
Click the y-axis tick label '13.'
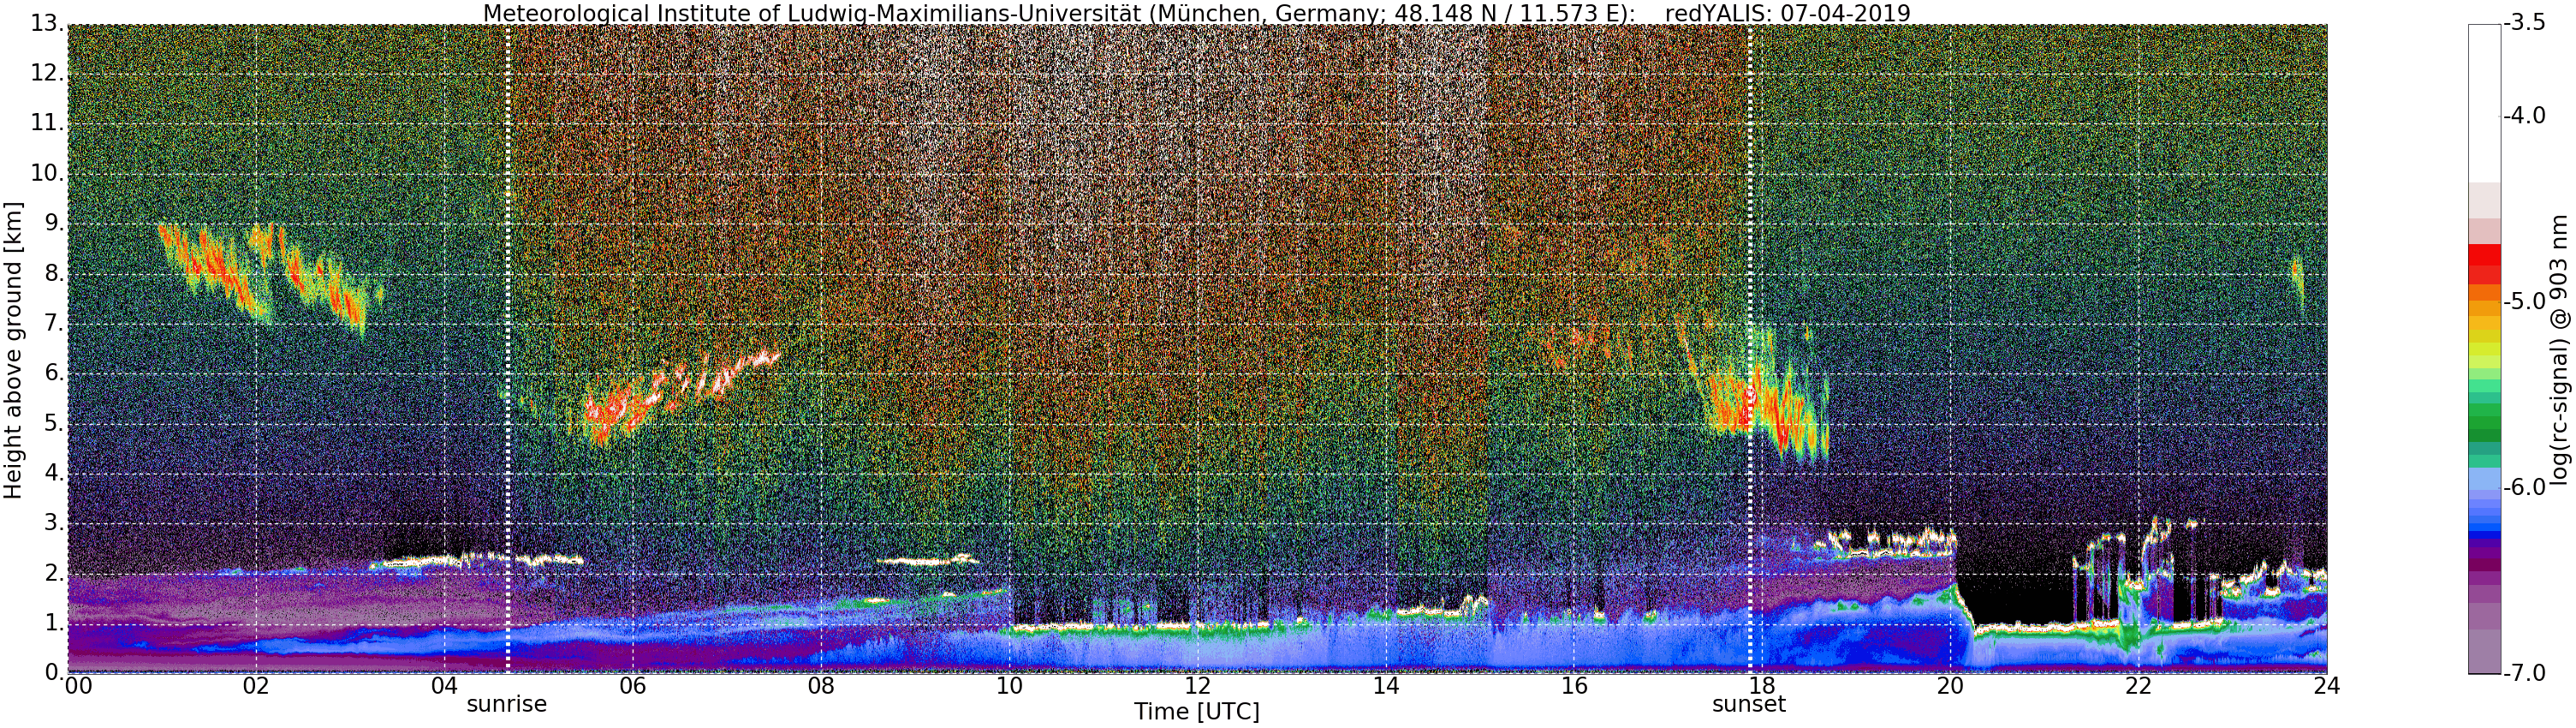pyautogui.click(x=45, y=24)
